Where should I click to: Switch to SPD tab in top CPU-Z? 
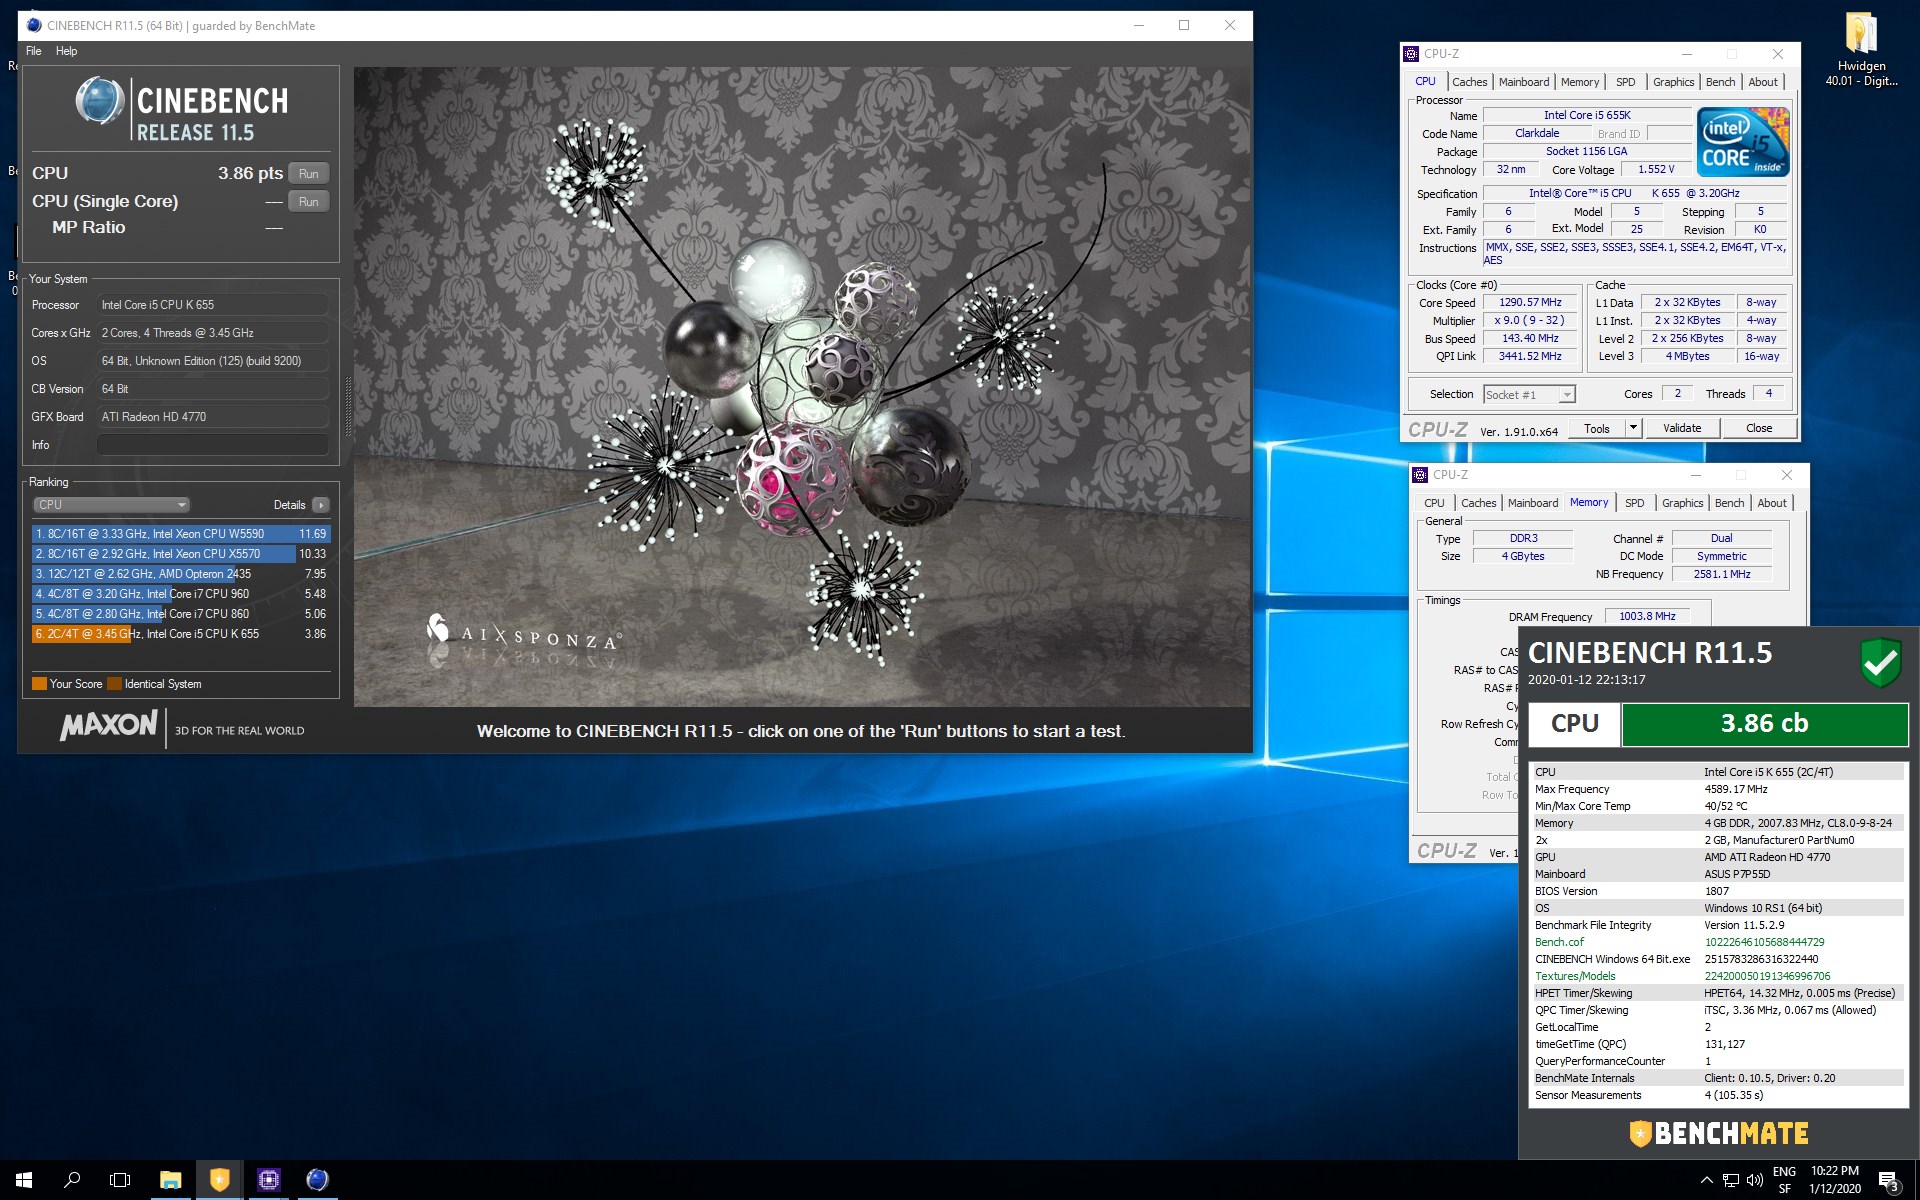tap(1625, 82)
